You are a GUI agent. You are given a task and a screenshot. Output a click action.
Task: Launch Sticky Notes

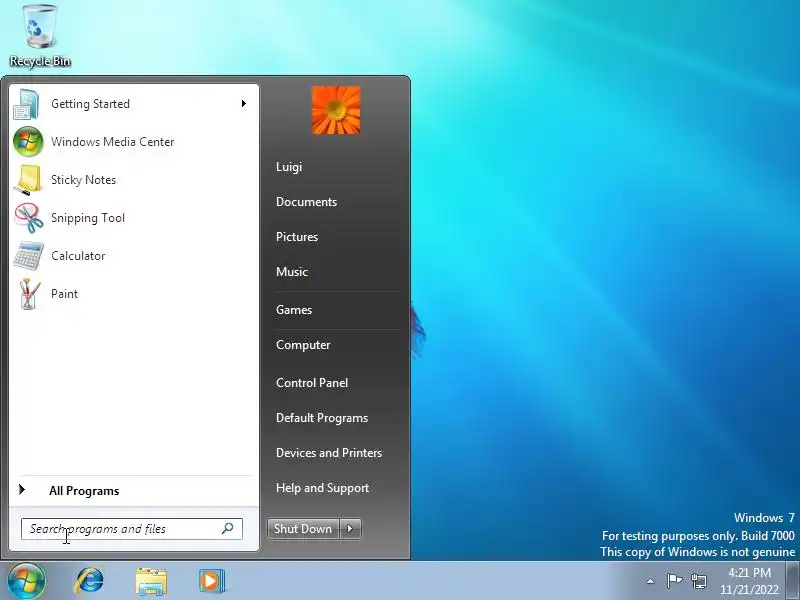134,180
